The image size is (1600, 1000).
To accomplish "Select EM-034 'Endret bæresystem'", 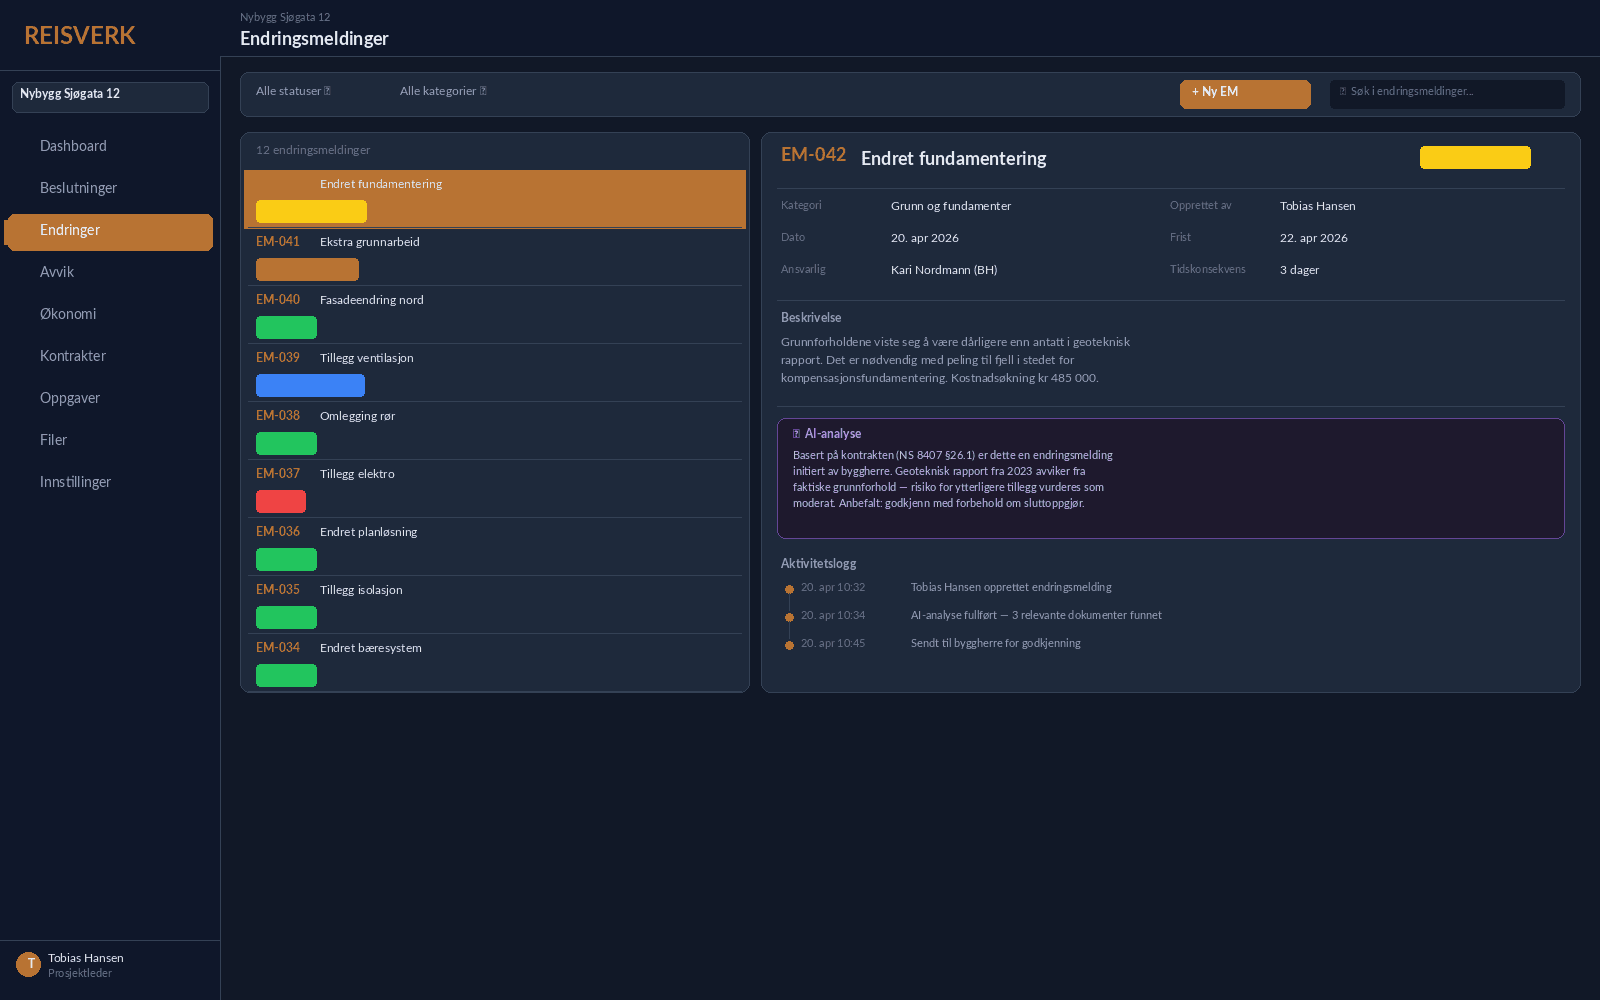I will tap(494, 662).
